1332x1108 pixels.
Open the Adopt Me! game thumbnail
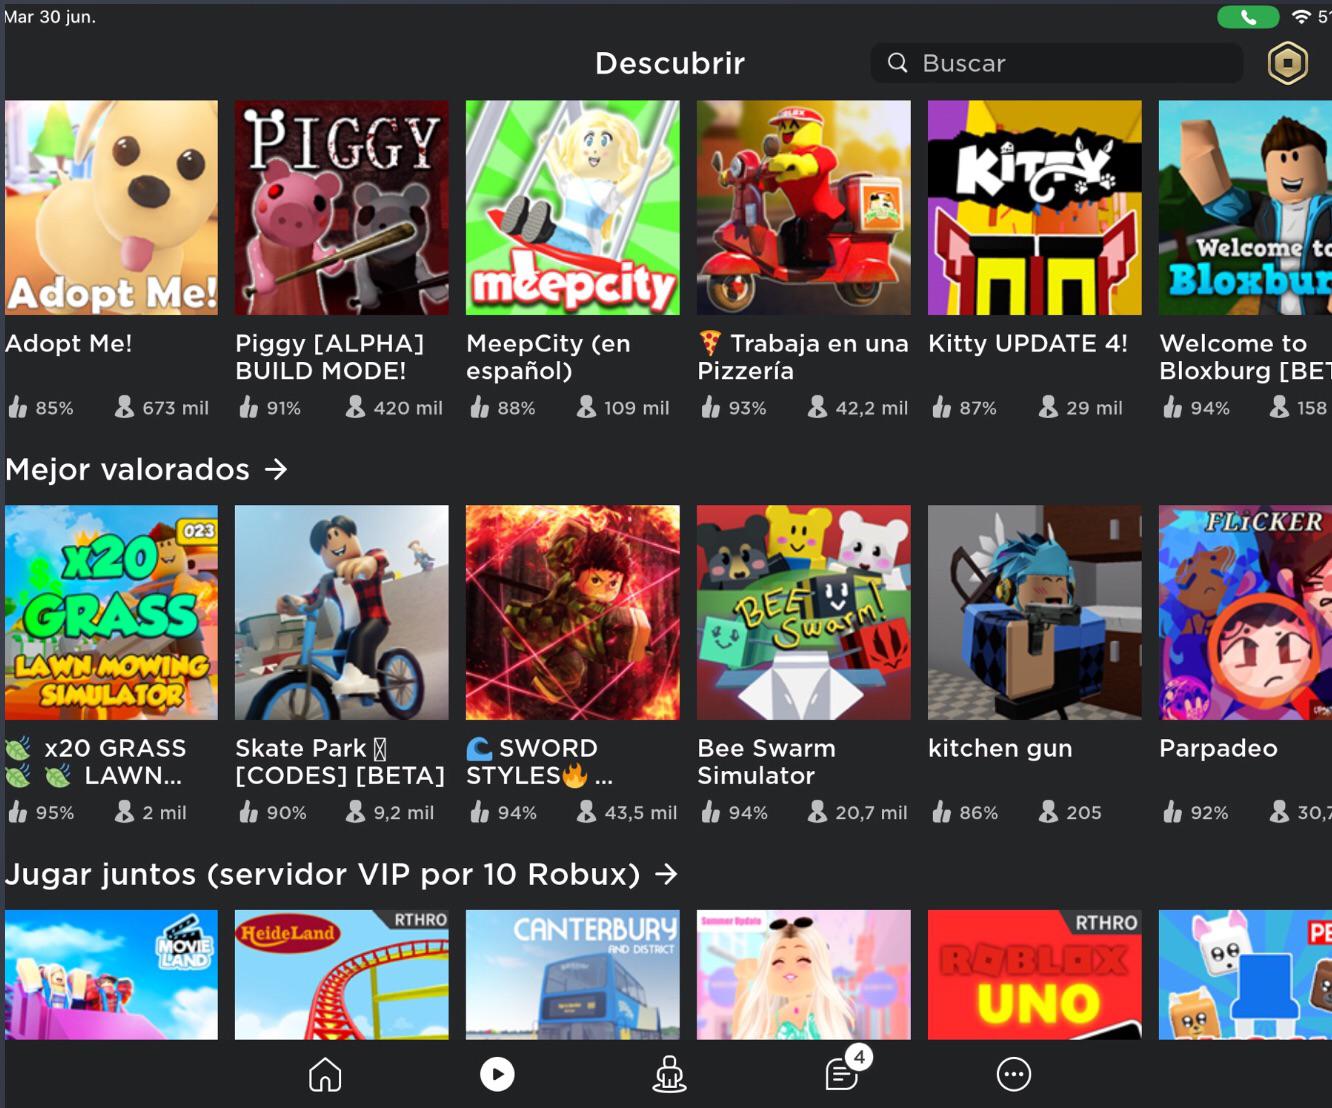tap(111, 208)
